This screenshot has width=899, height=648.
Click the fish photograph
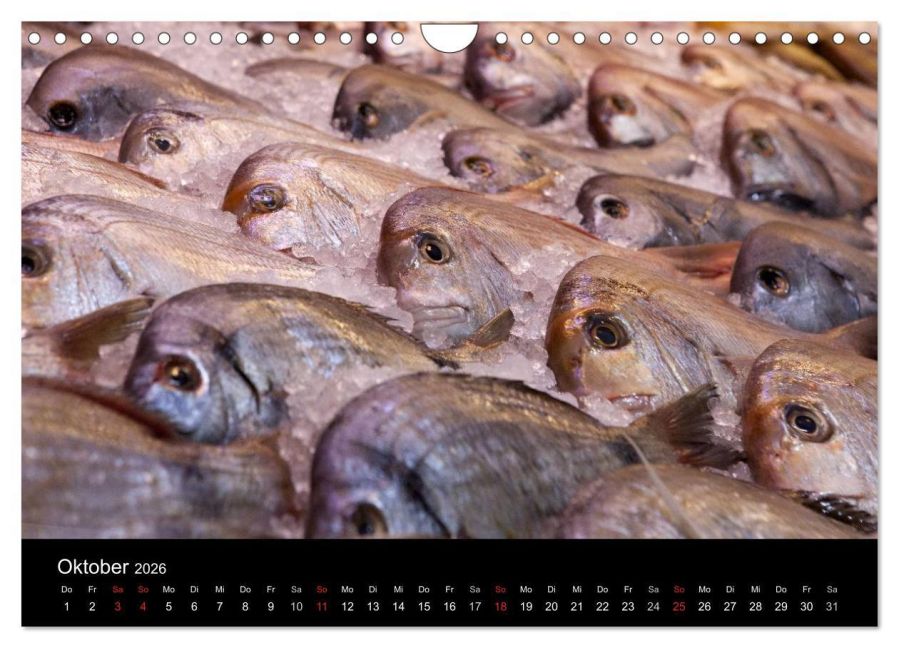tap(450, 280)
